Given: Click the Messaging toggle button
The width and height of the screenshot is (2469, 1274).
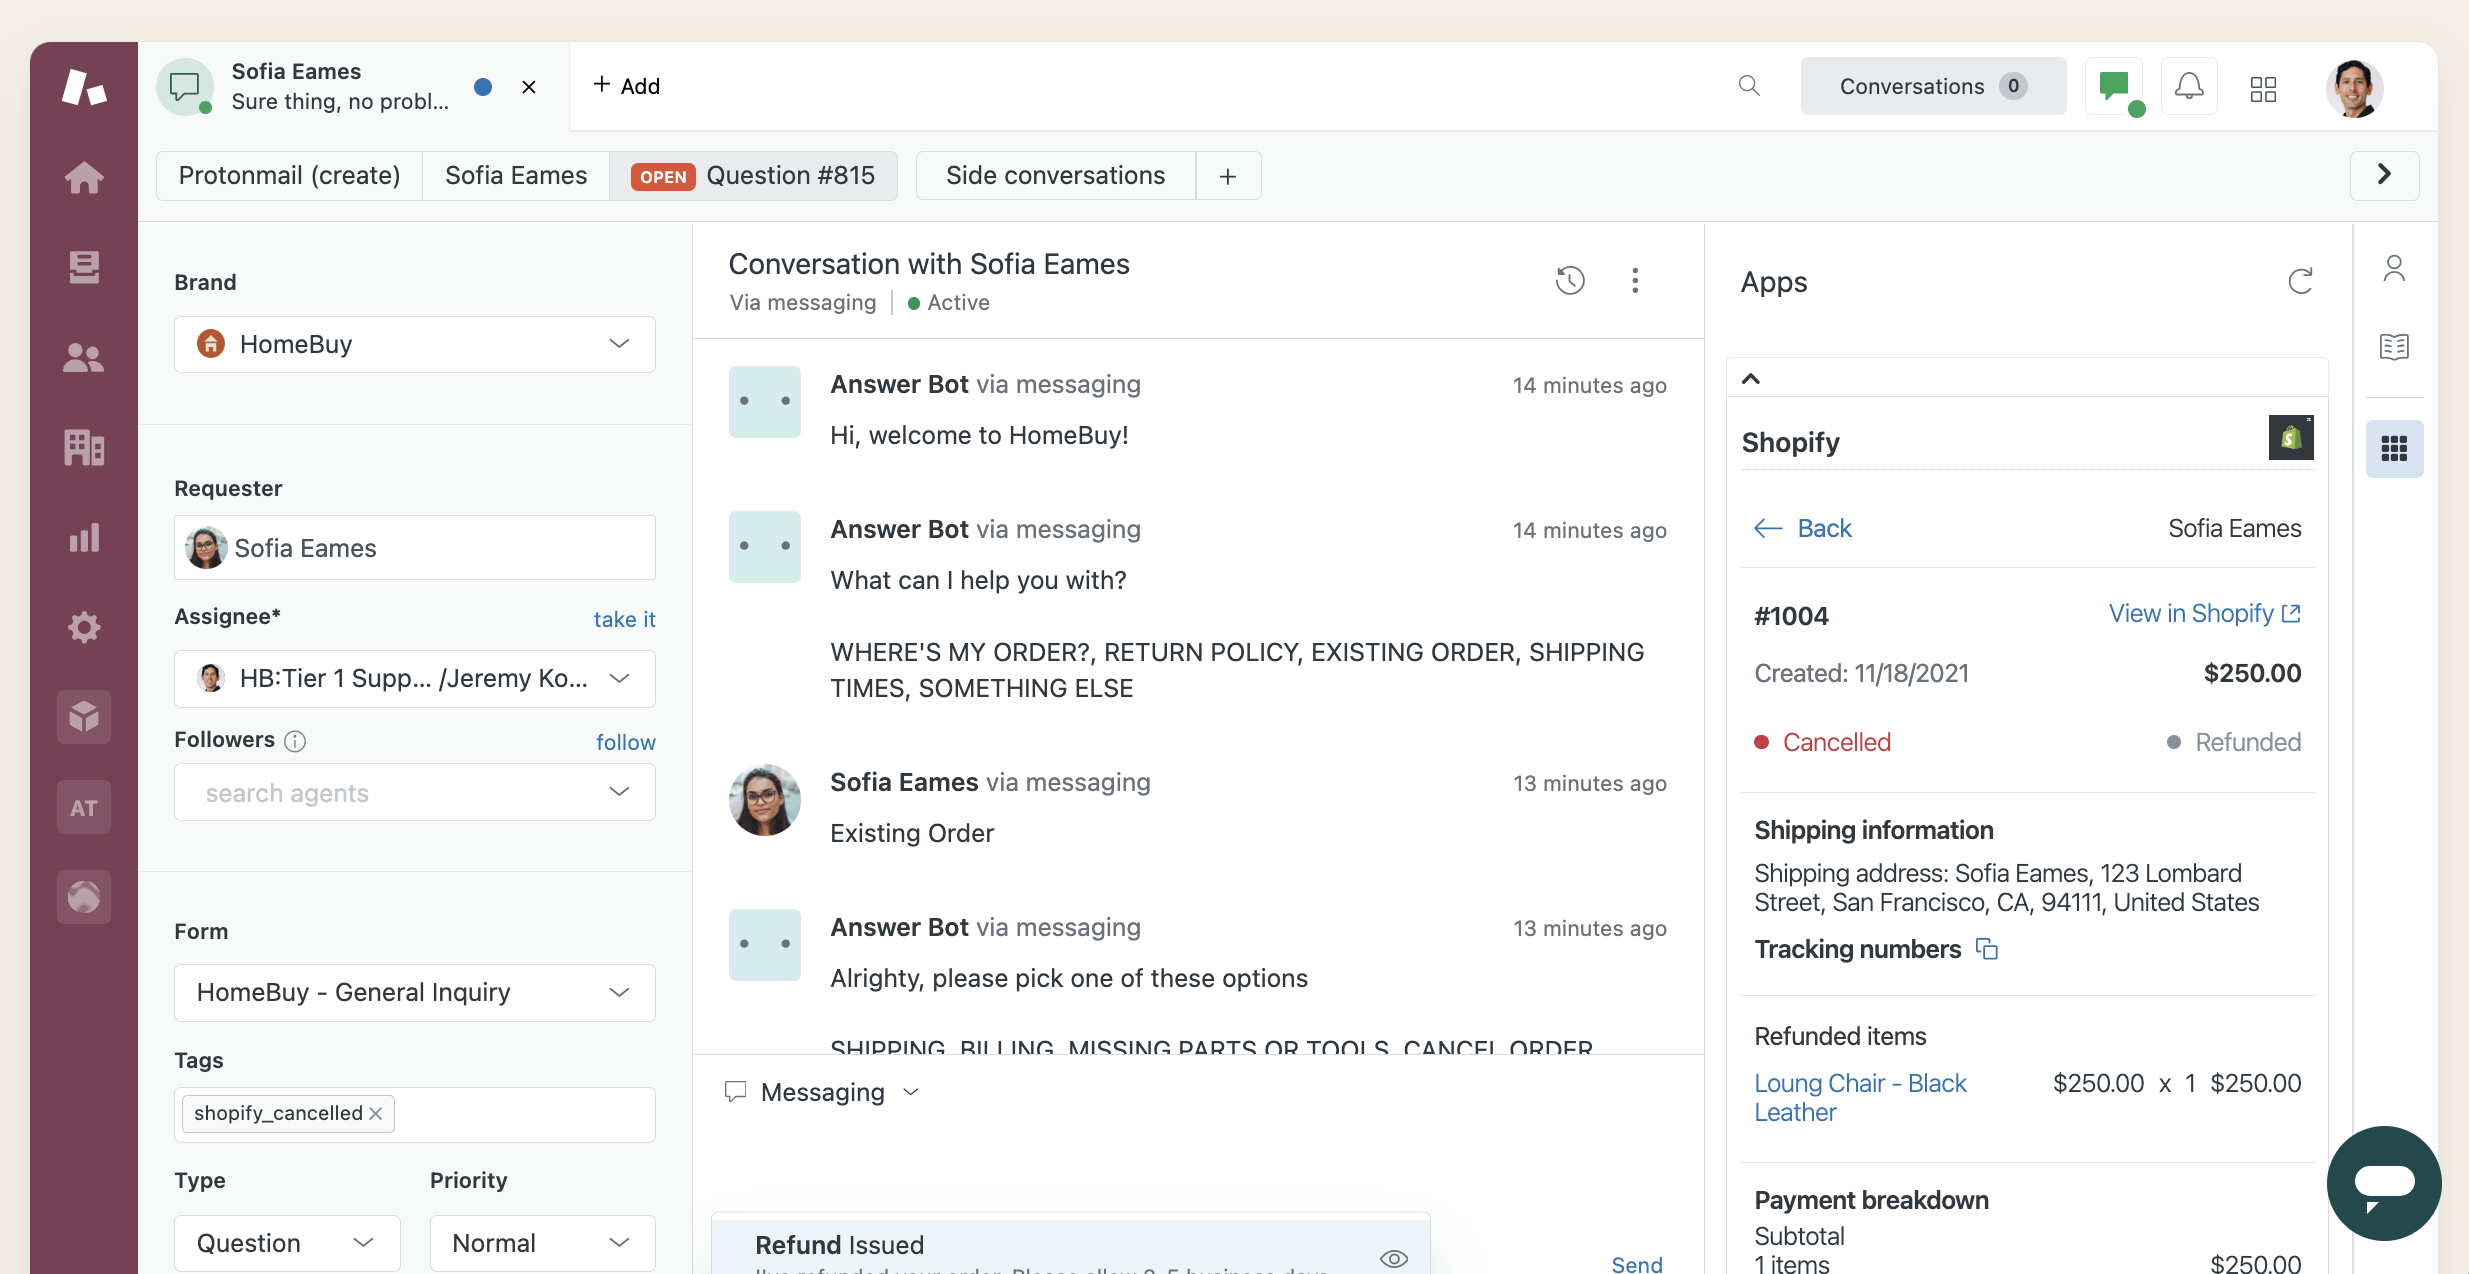Looking at the screenshot, I should pos(820,1090).
